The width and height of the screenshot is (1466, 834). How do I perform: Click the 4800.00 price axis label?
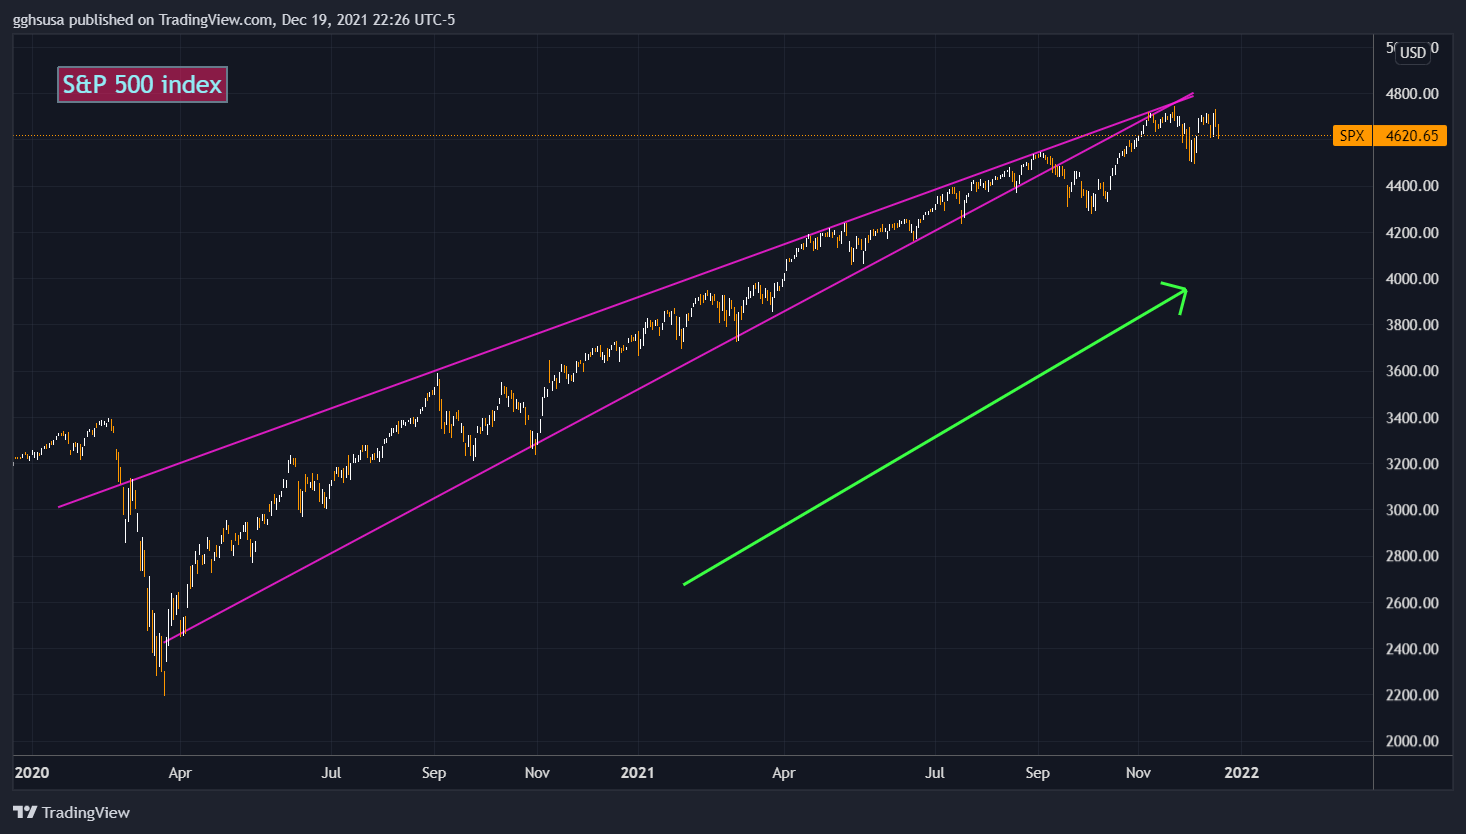pyautogui.click(x=1412, y=94)
